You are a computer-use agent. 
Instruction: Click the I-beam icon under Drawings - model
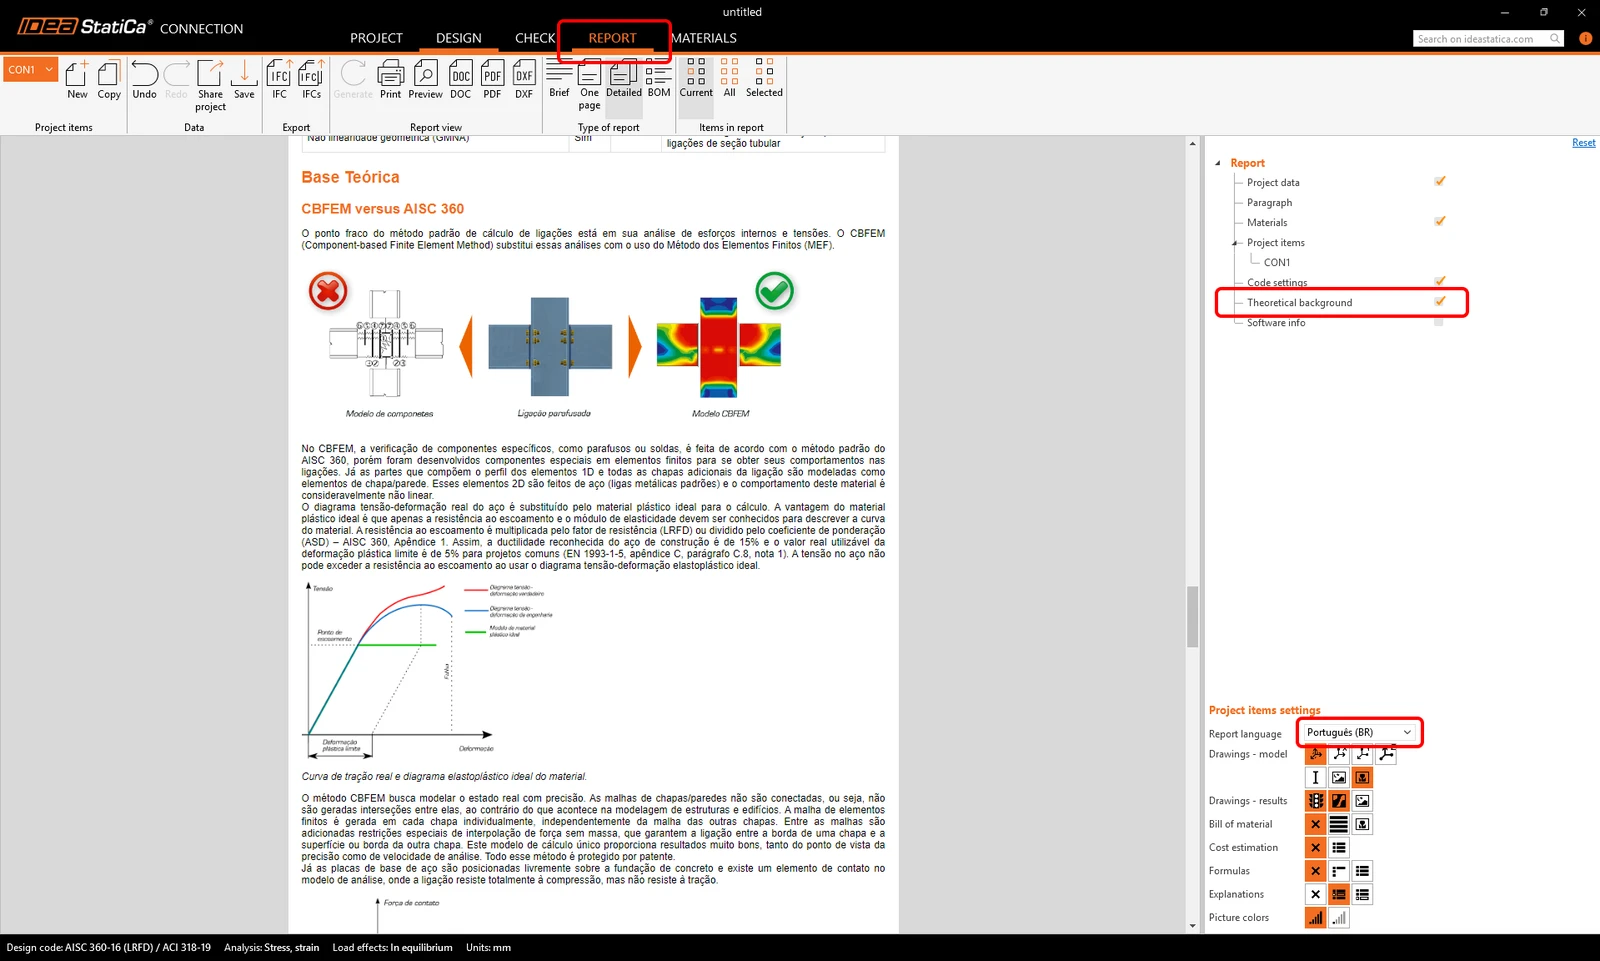[x=1315, y=777]
